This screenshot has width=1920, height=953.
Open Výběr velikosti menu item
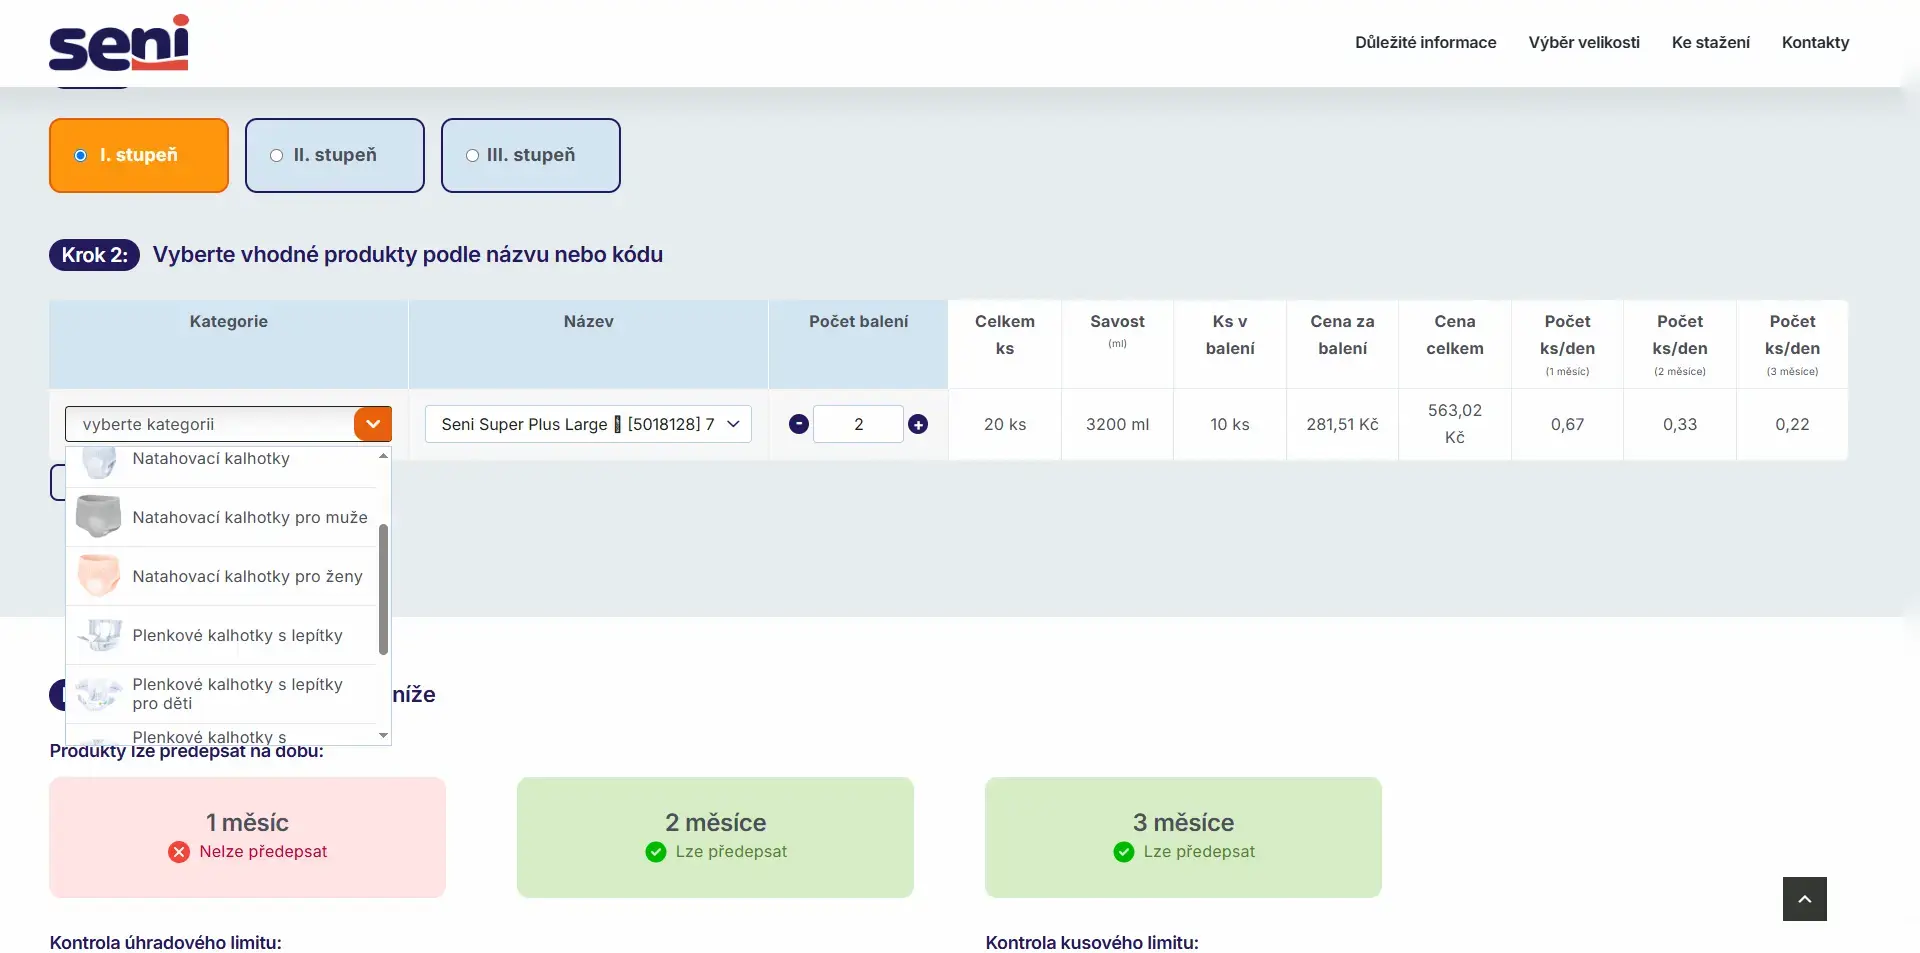click(x=1584, y=42)
